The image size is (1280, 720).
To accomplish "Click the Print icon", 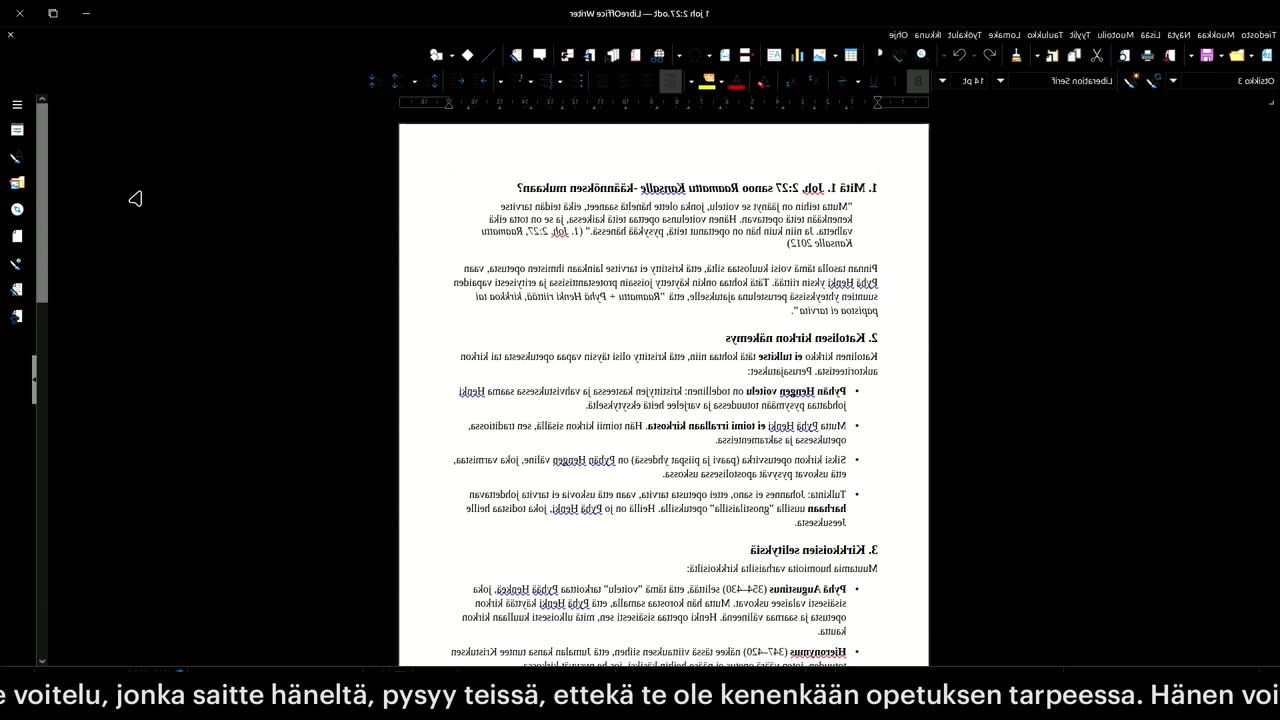I will point(1148,55).
